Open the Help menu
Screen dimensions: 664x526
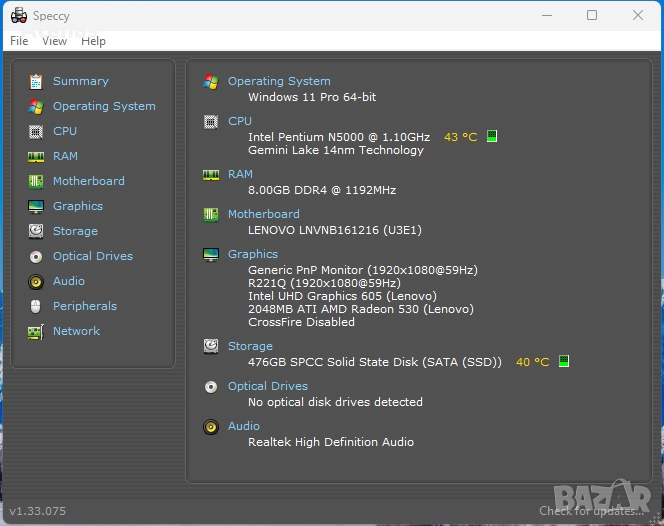click(94, 41)
